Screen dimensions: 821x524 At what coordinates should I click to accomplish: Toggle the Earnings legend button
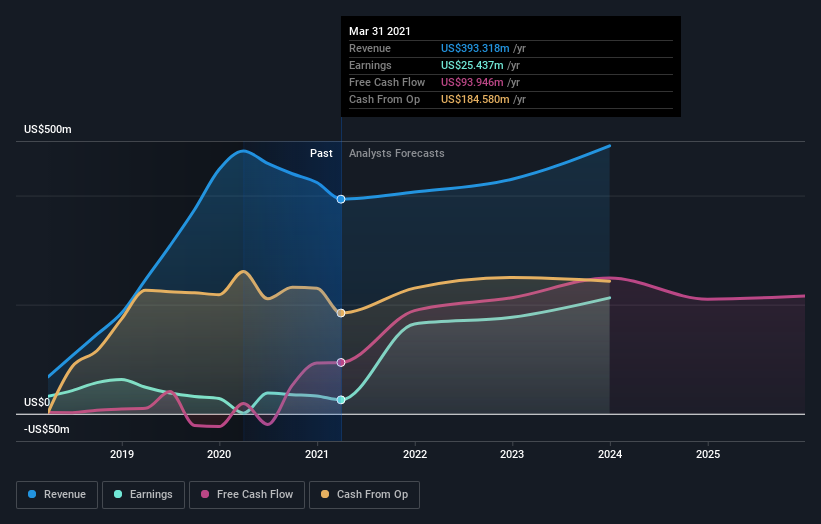point(143,495)
